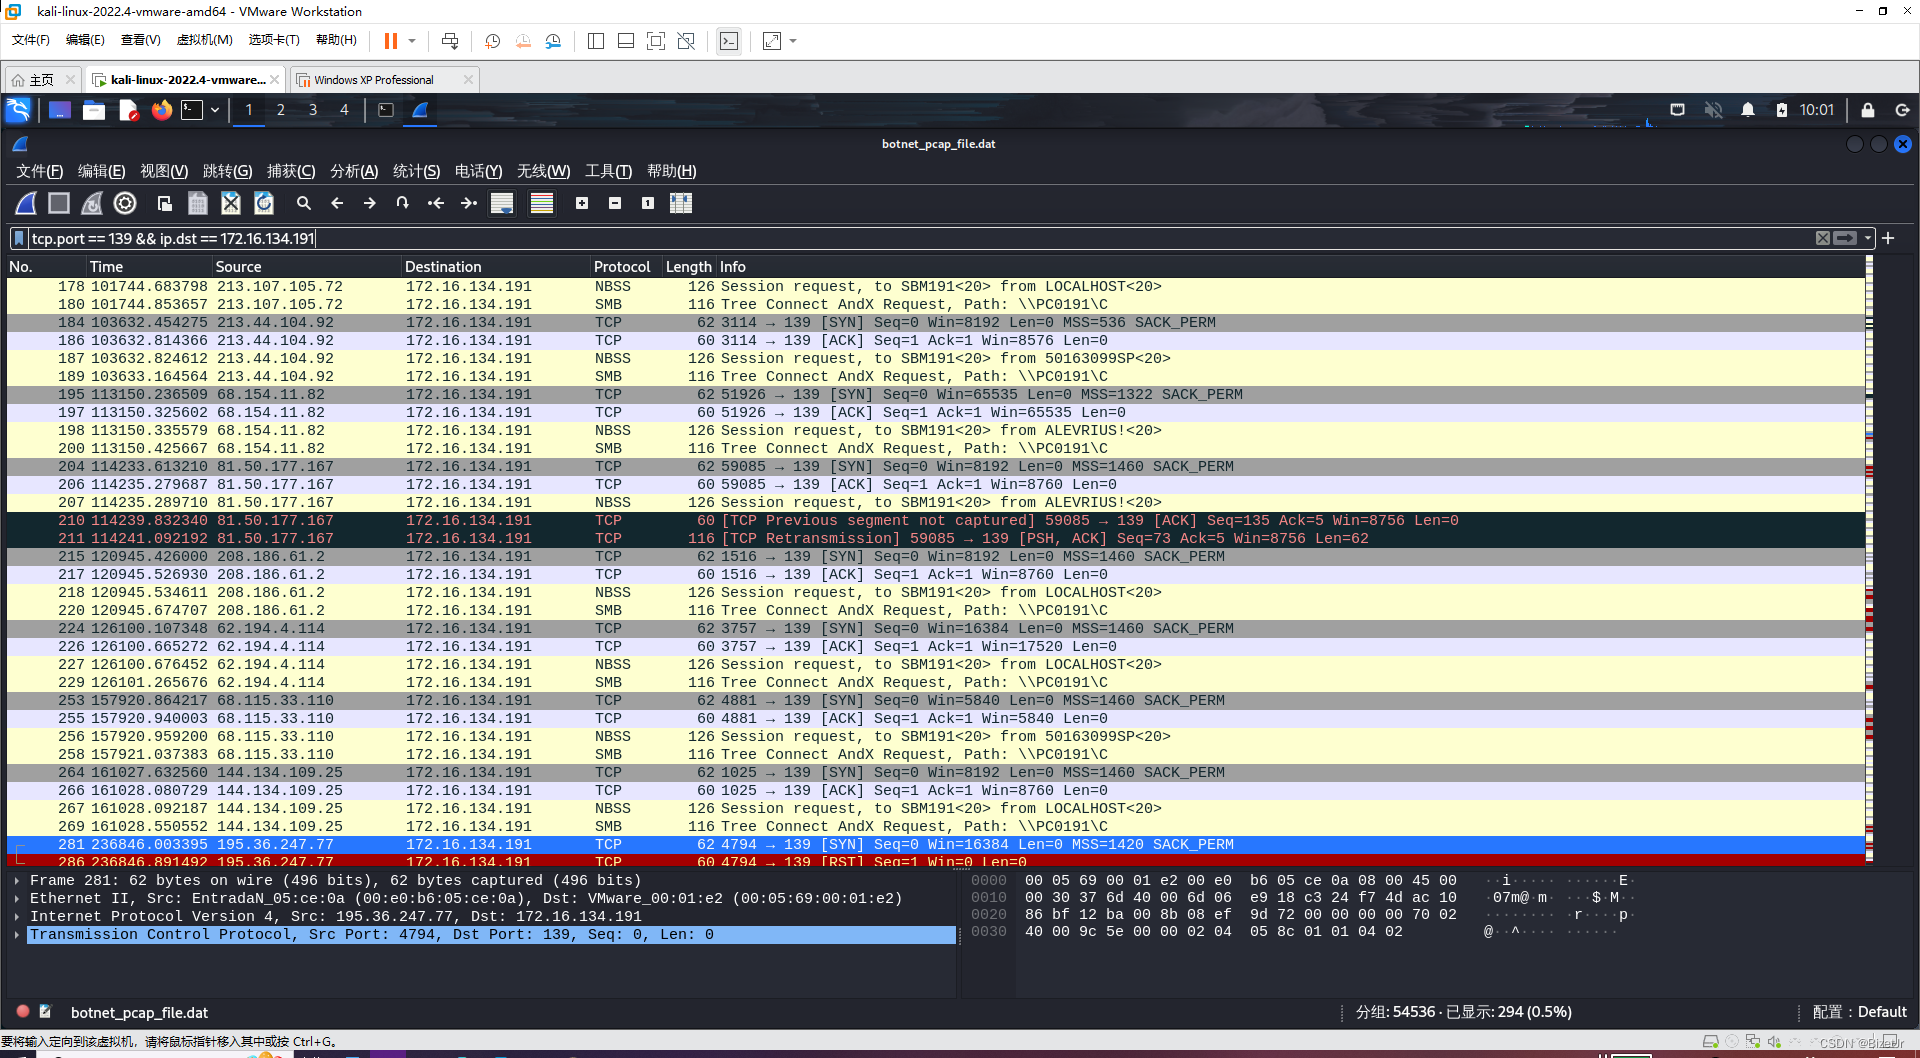Viewport: 1920px width, 1058px height.
Task: Zoom out the main window text
Action: pos(615,203)
